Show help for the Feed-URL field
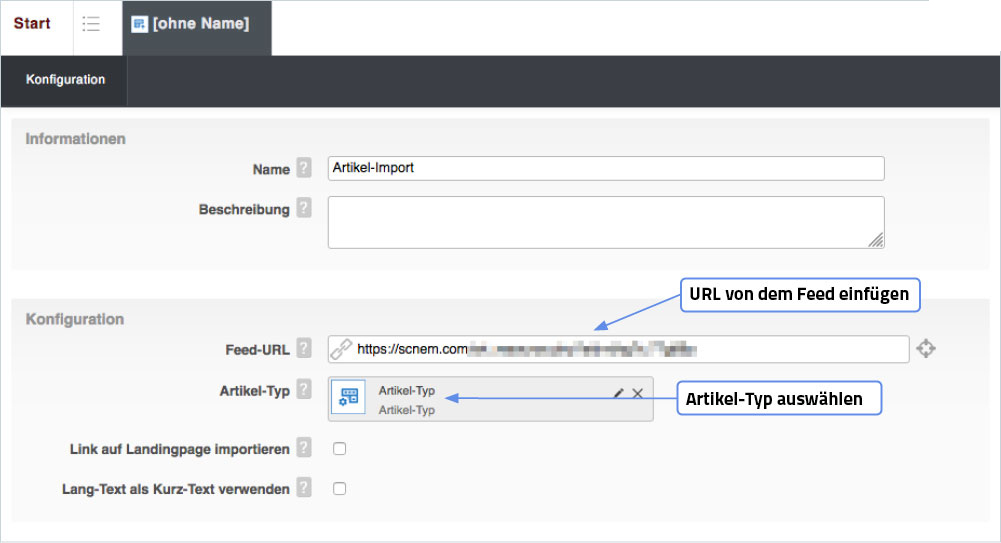 pos(304,348)
